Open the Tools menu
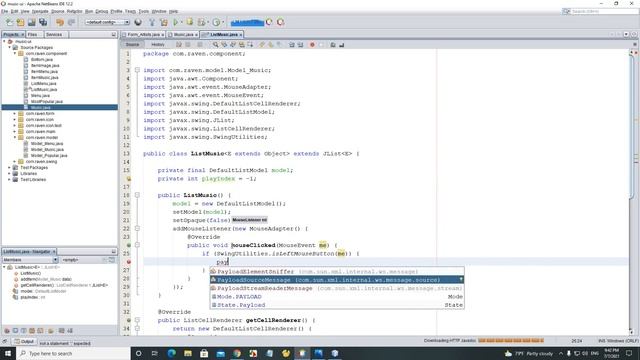640x360 pixels. pyautogui.click(x=144, y=11)
